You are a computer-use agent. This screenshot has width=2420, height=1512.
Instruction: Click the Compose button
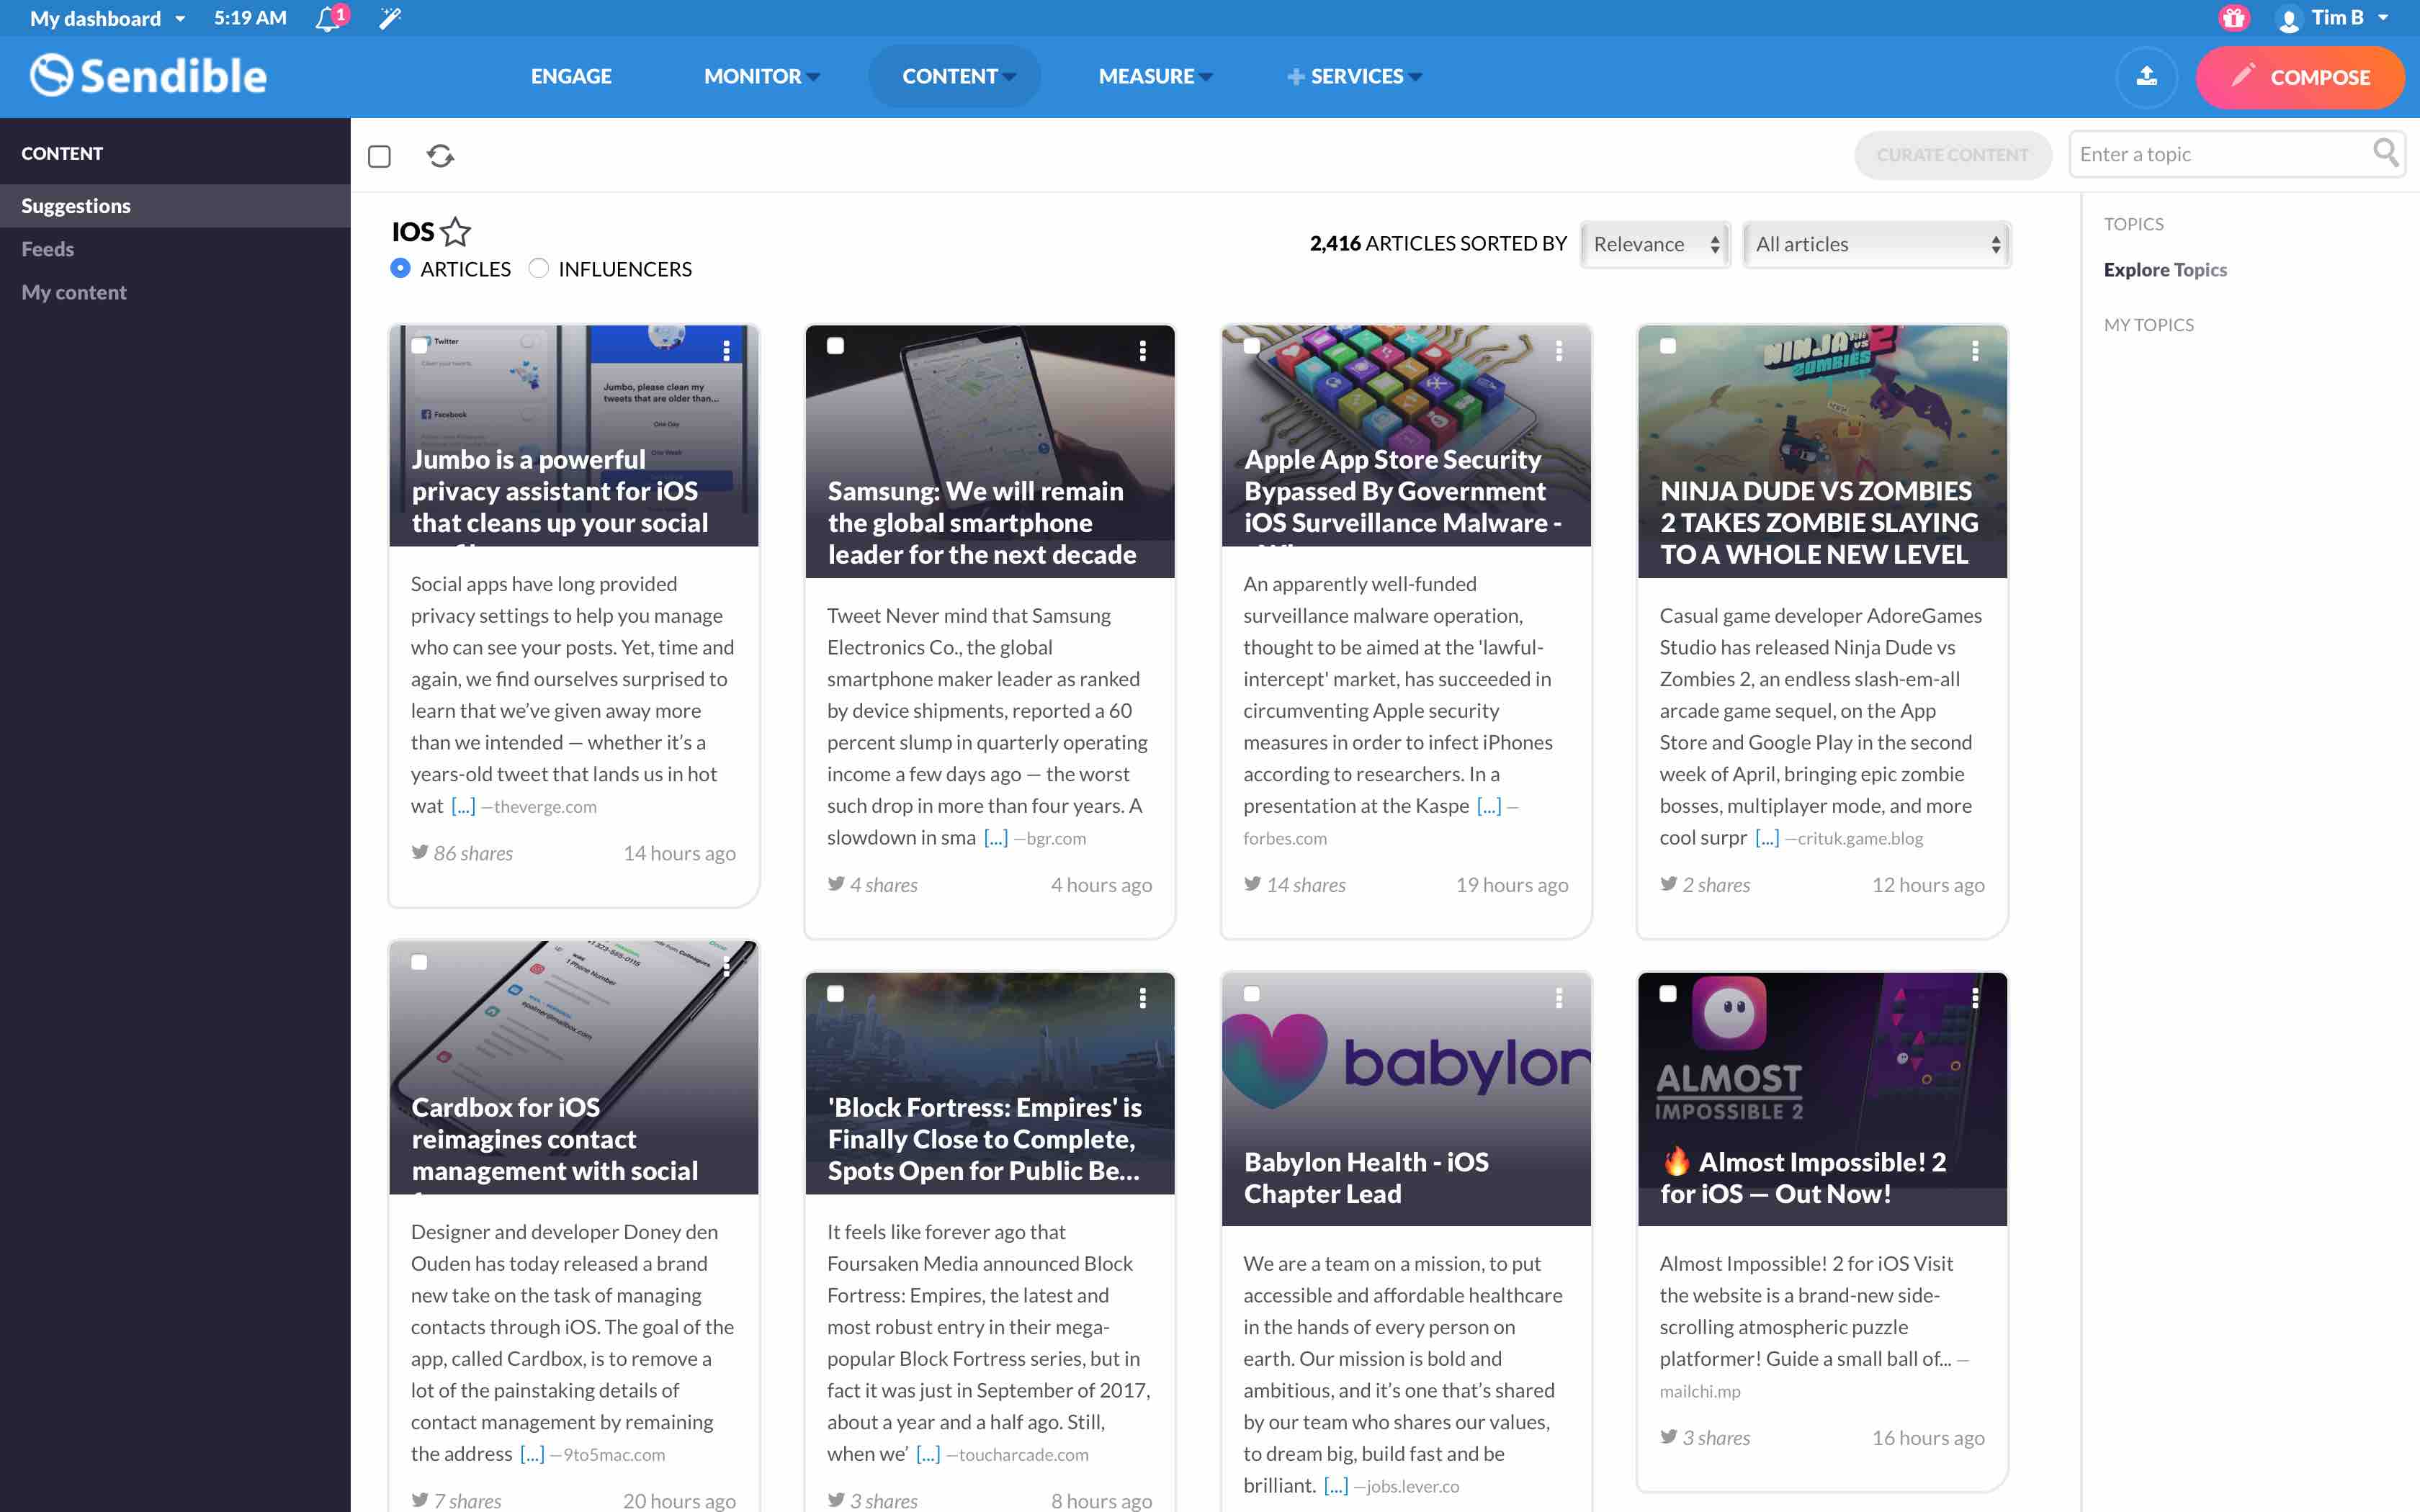(2299, 77)
